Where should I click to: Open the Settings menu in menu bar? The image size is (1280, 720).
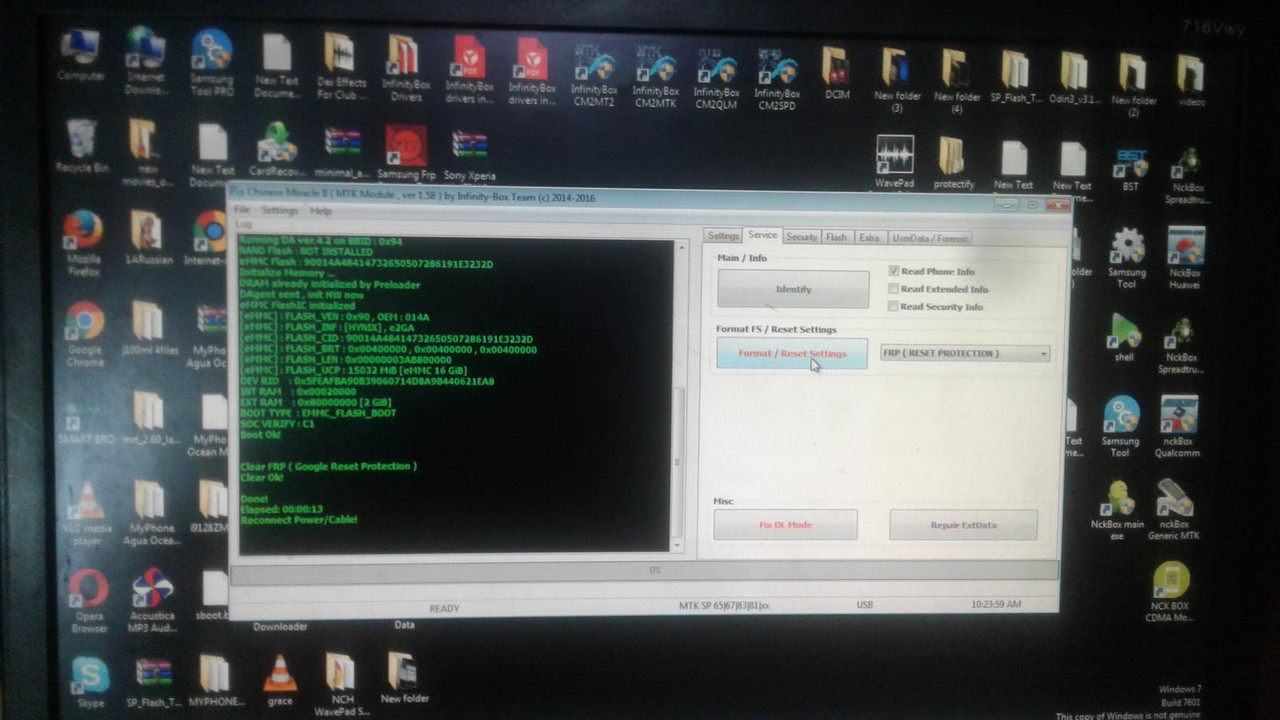(280, 211)
